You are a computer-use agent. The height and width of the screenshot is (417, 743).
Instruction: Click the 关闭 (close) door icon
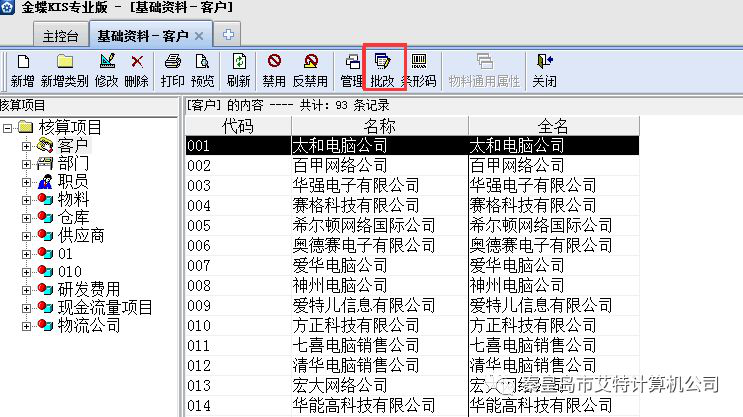[544, 62]
